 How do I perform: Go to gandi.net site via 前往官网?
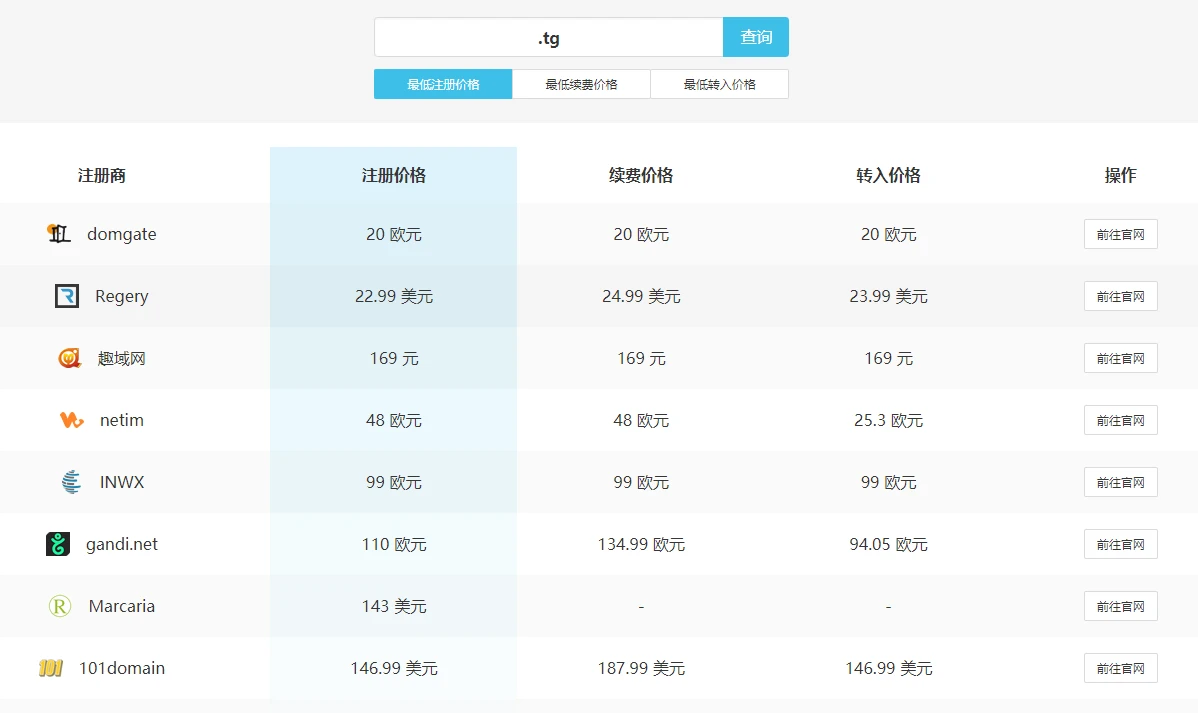click(1120, 544)
